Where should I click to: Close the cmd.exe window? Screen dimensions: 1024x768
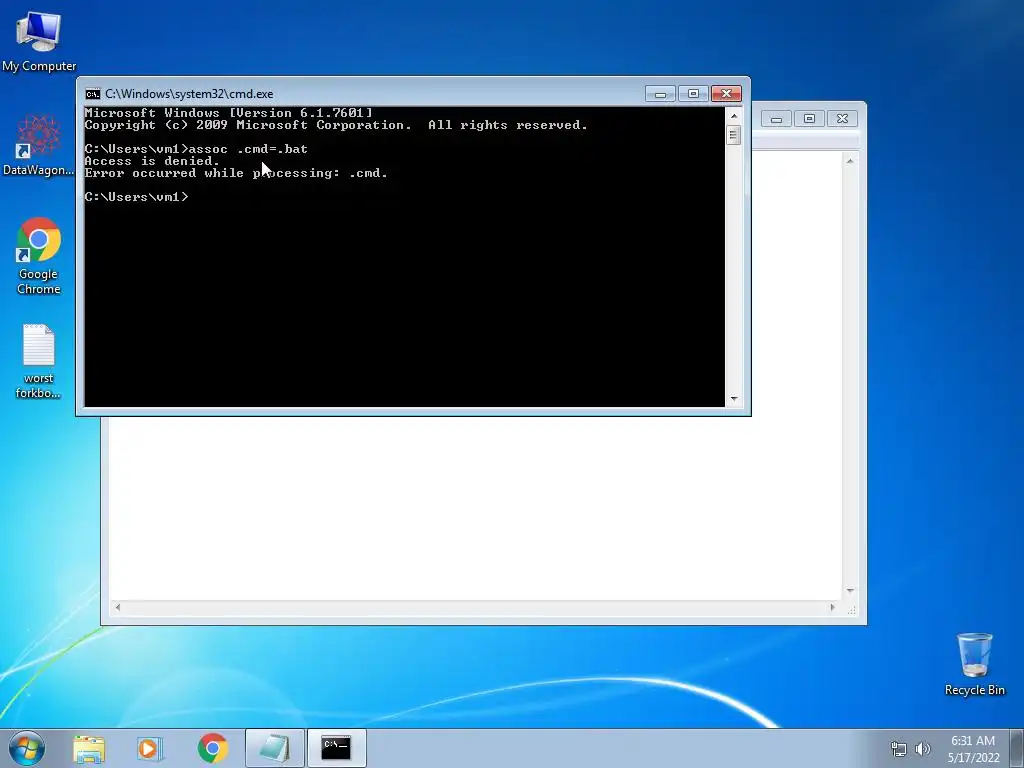pos(726,94)
